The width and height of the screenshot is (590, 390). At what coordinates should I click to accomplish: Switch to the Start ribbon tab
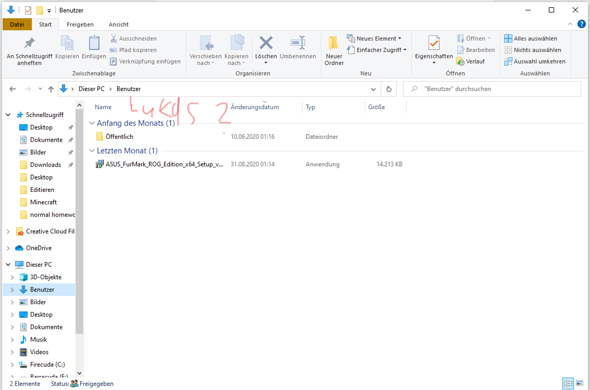coord(45,24)
